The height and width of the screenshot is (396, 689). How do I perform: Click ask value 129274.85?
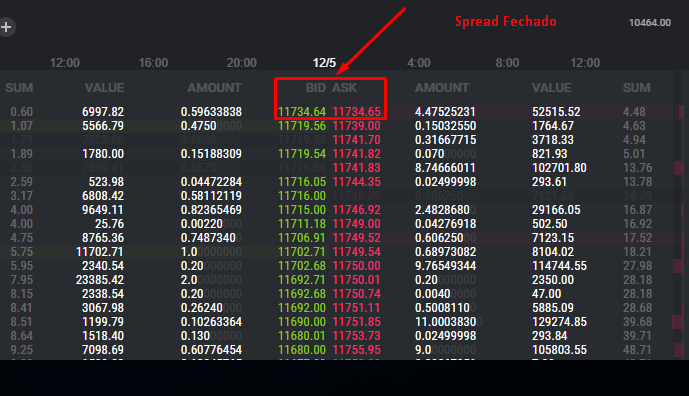click(559, 322)
